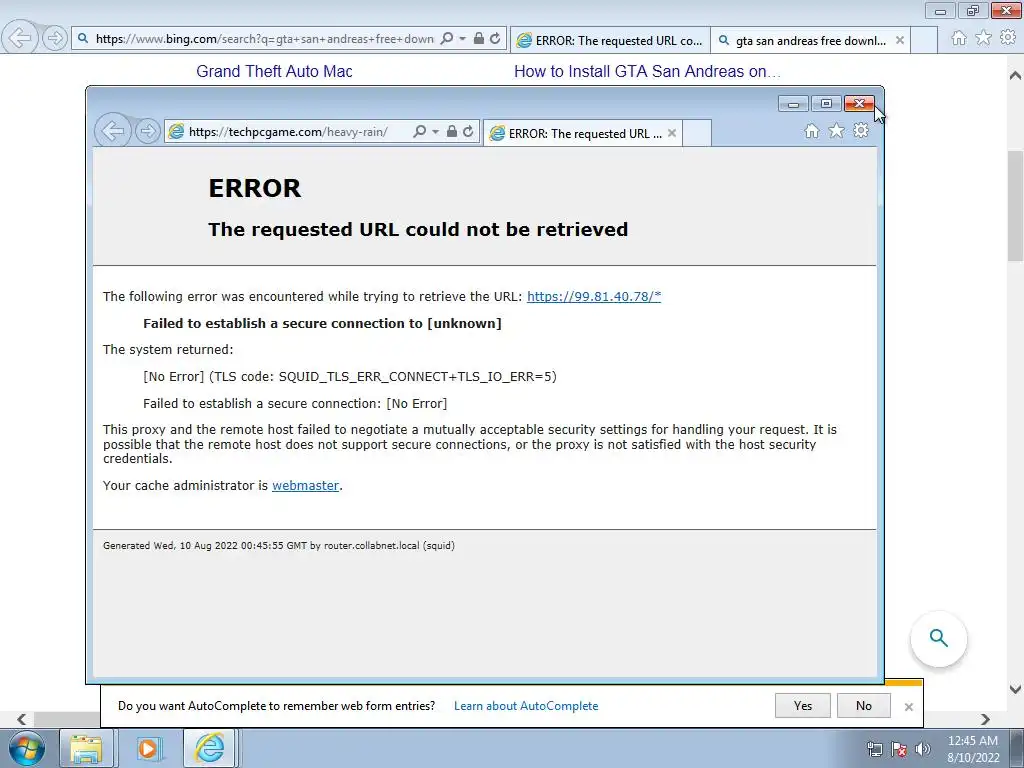The width and height of the screenshot is (1024, 768).
Task: Open the Windows Start menu
Action: click(x=27, y=748)
